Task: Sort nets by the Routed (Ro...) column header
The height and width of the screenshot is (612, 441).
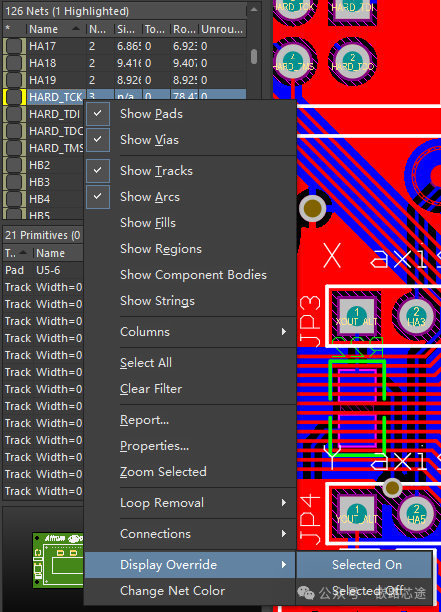Action: 184,29
